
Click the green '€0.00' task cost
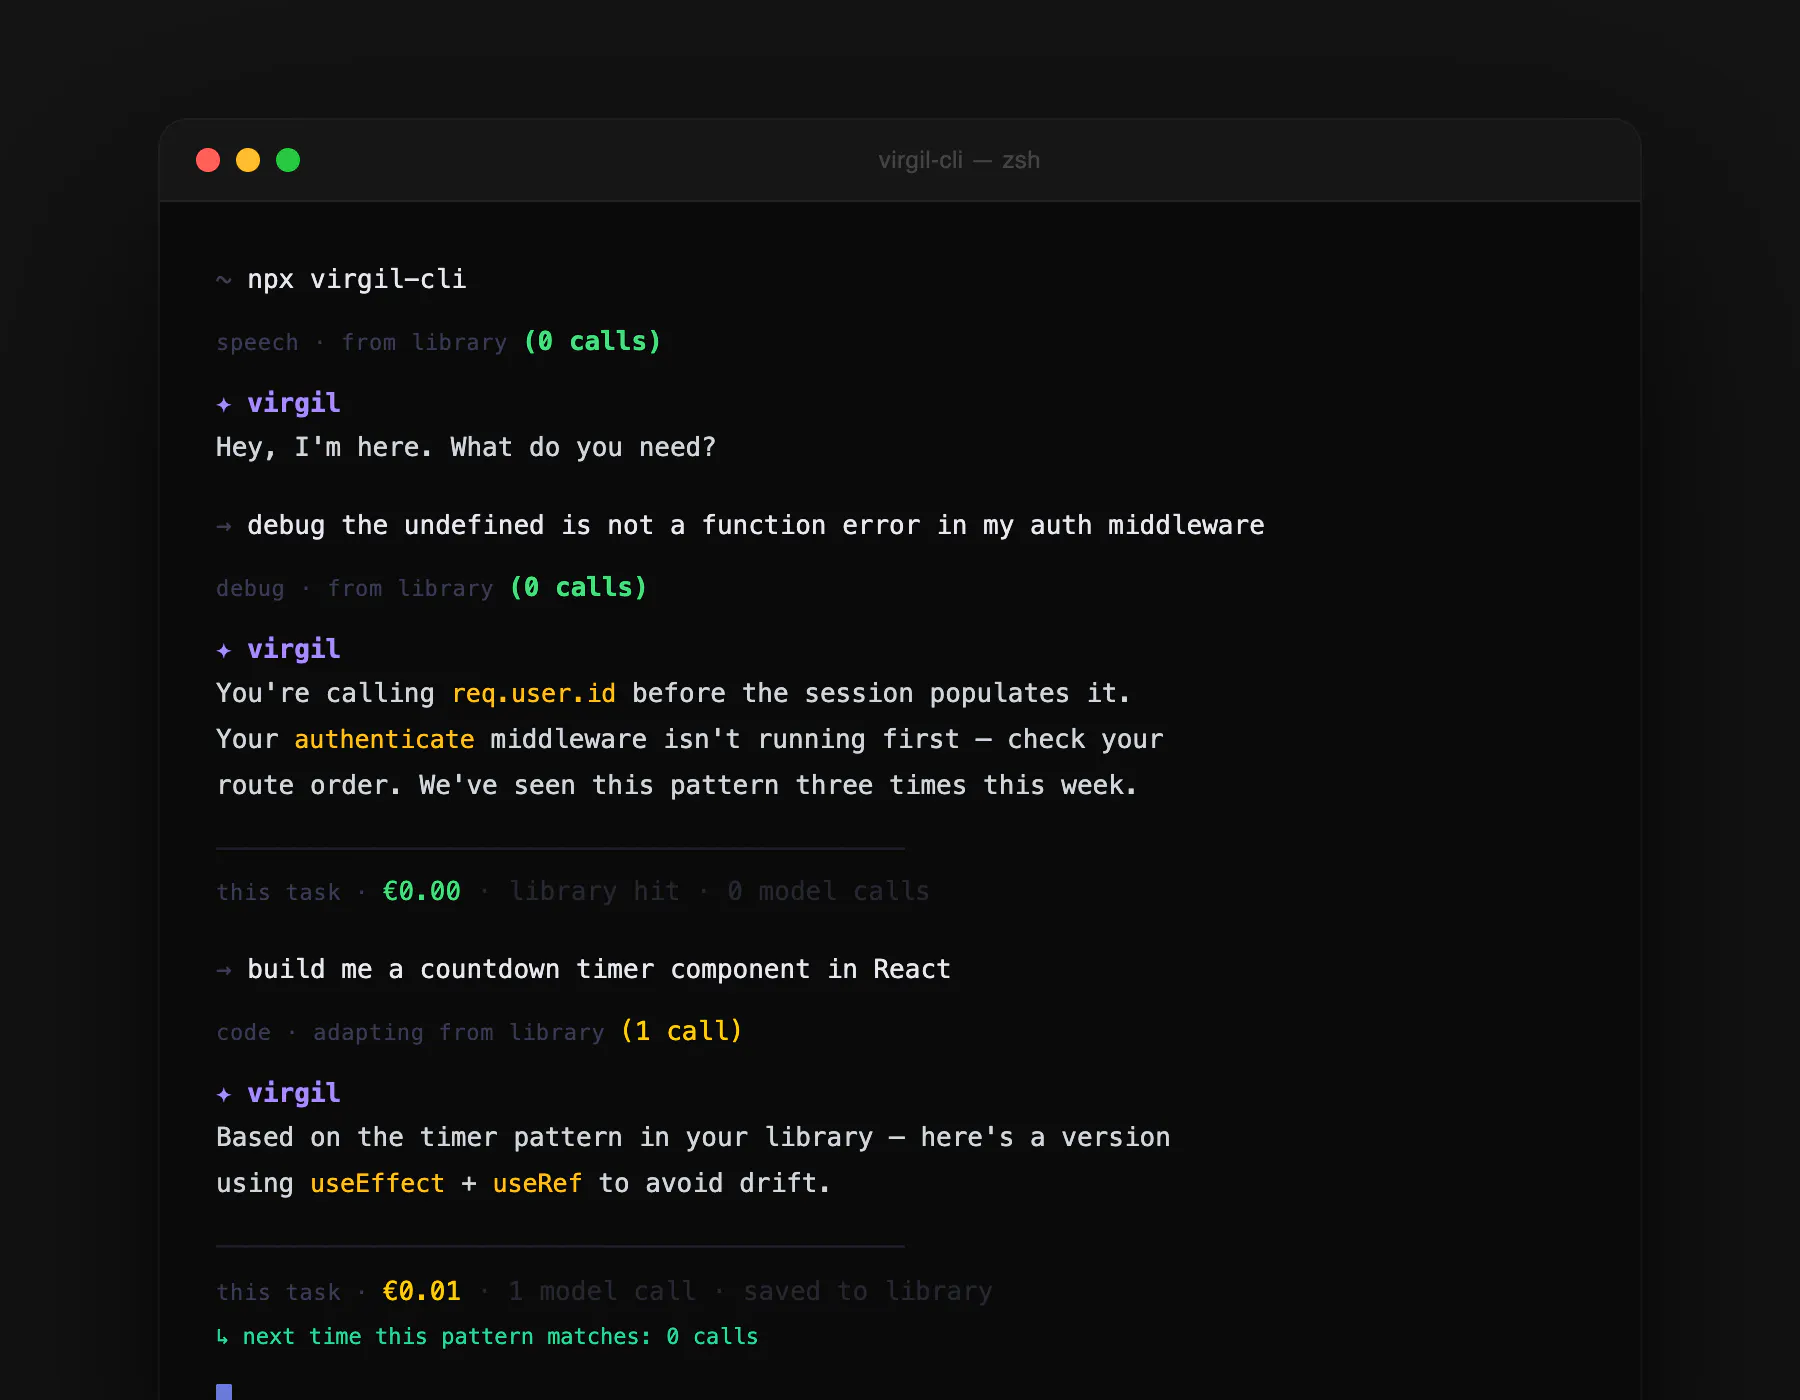click(422, 891)
